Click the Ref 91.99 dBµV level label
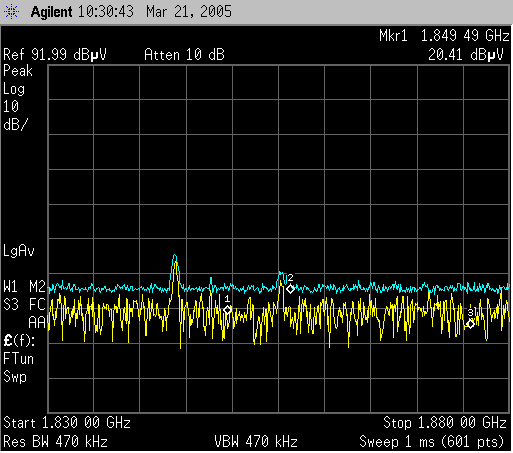The height and width of the screenshot is (453, 513). tap(55, 55)
